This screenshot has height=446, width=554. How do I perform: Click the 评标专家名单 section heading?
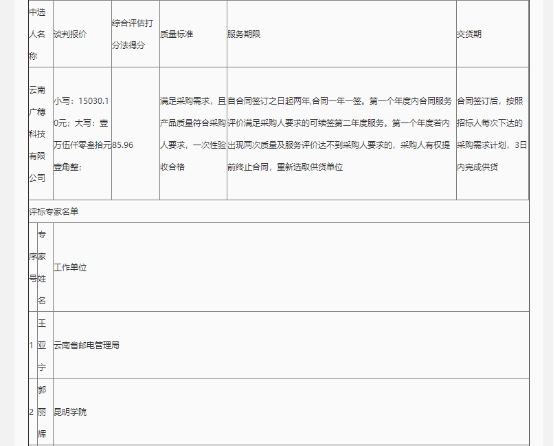tap(54, 212)
